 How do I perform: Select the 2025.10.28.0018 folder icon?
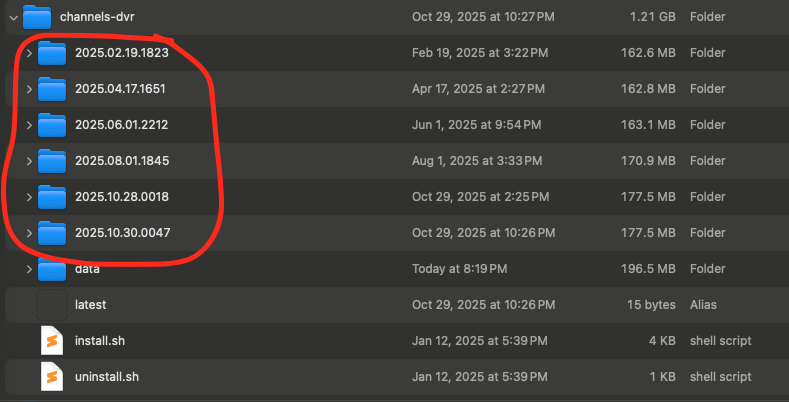click(x=52, y=197)
